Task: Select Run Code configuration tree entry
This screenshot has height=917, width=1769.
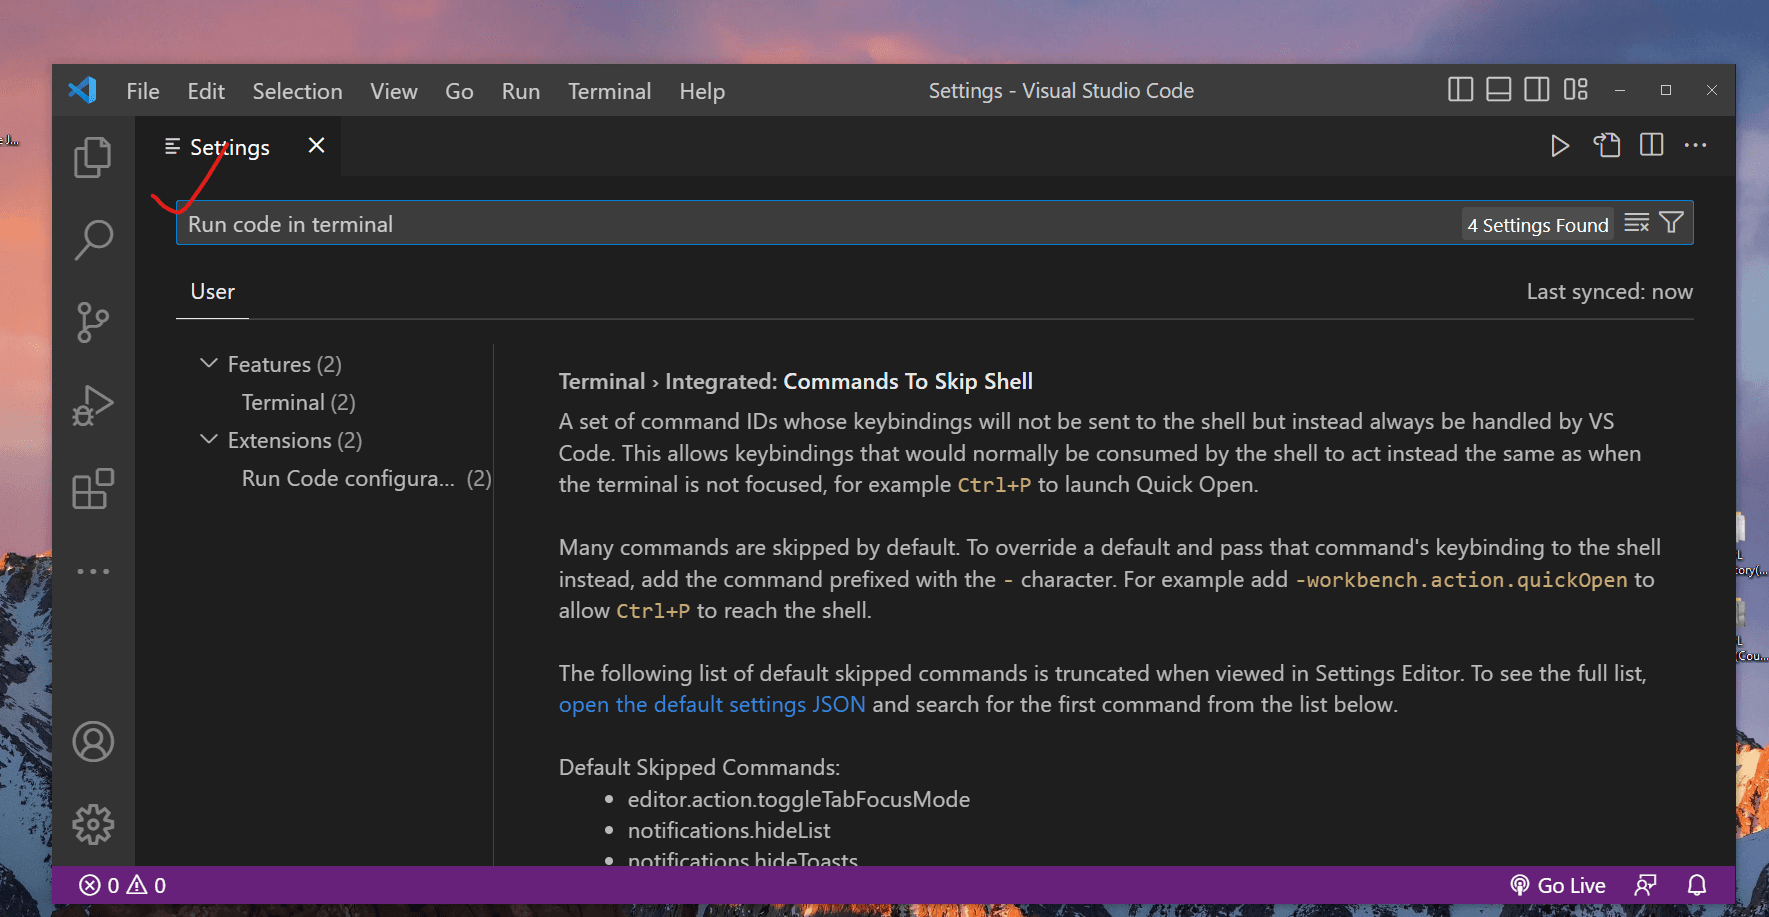Action: click(x=366, y=478)
